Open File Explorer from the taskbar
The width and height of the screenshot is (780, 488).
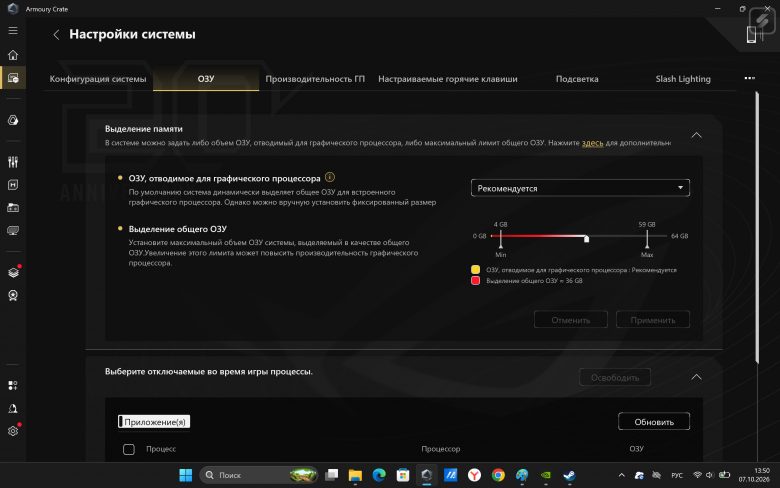355,476
